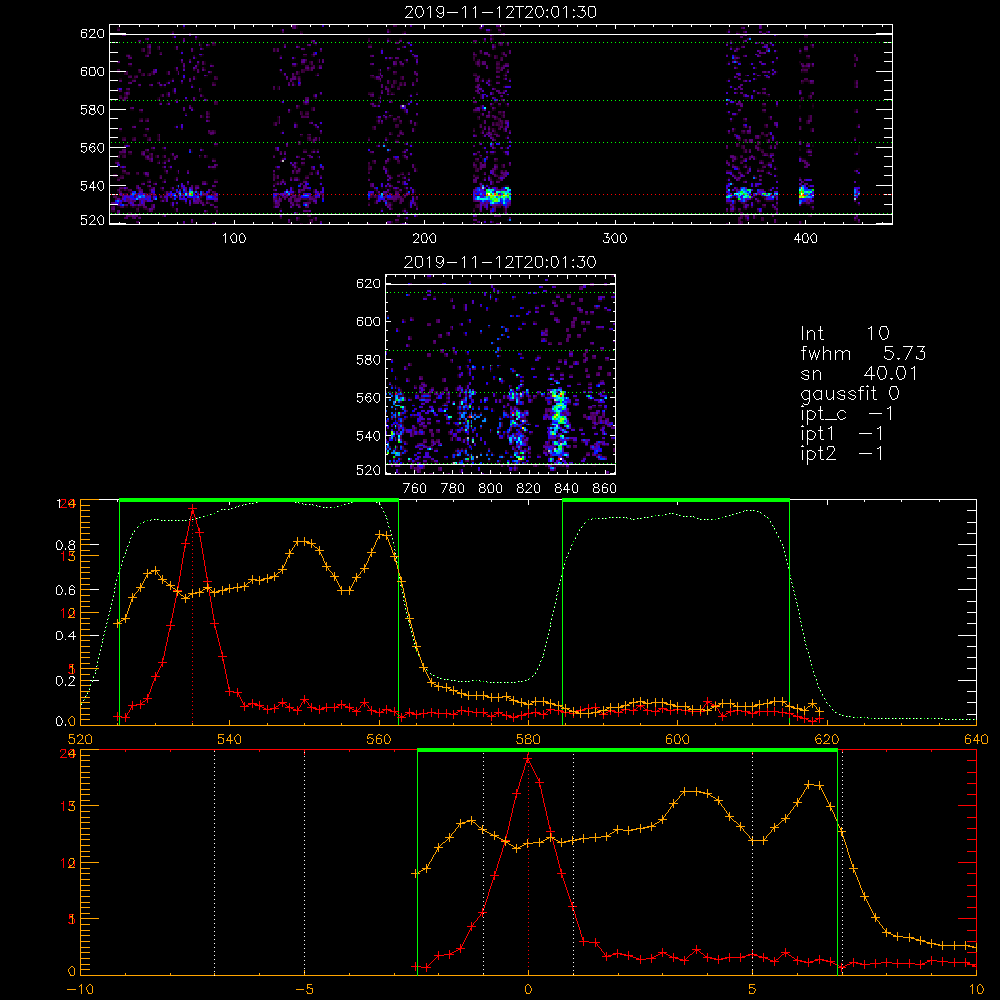Click tick label '840' below the square spectrogram
The image size is (1000, 1000).
(566, 489)
